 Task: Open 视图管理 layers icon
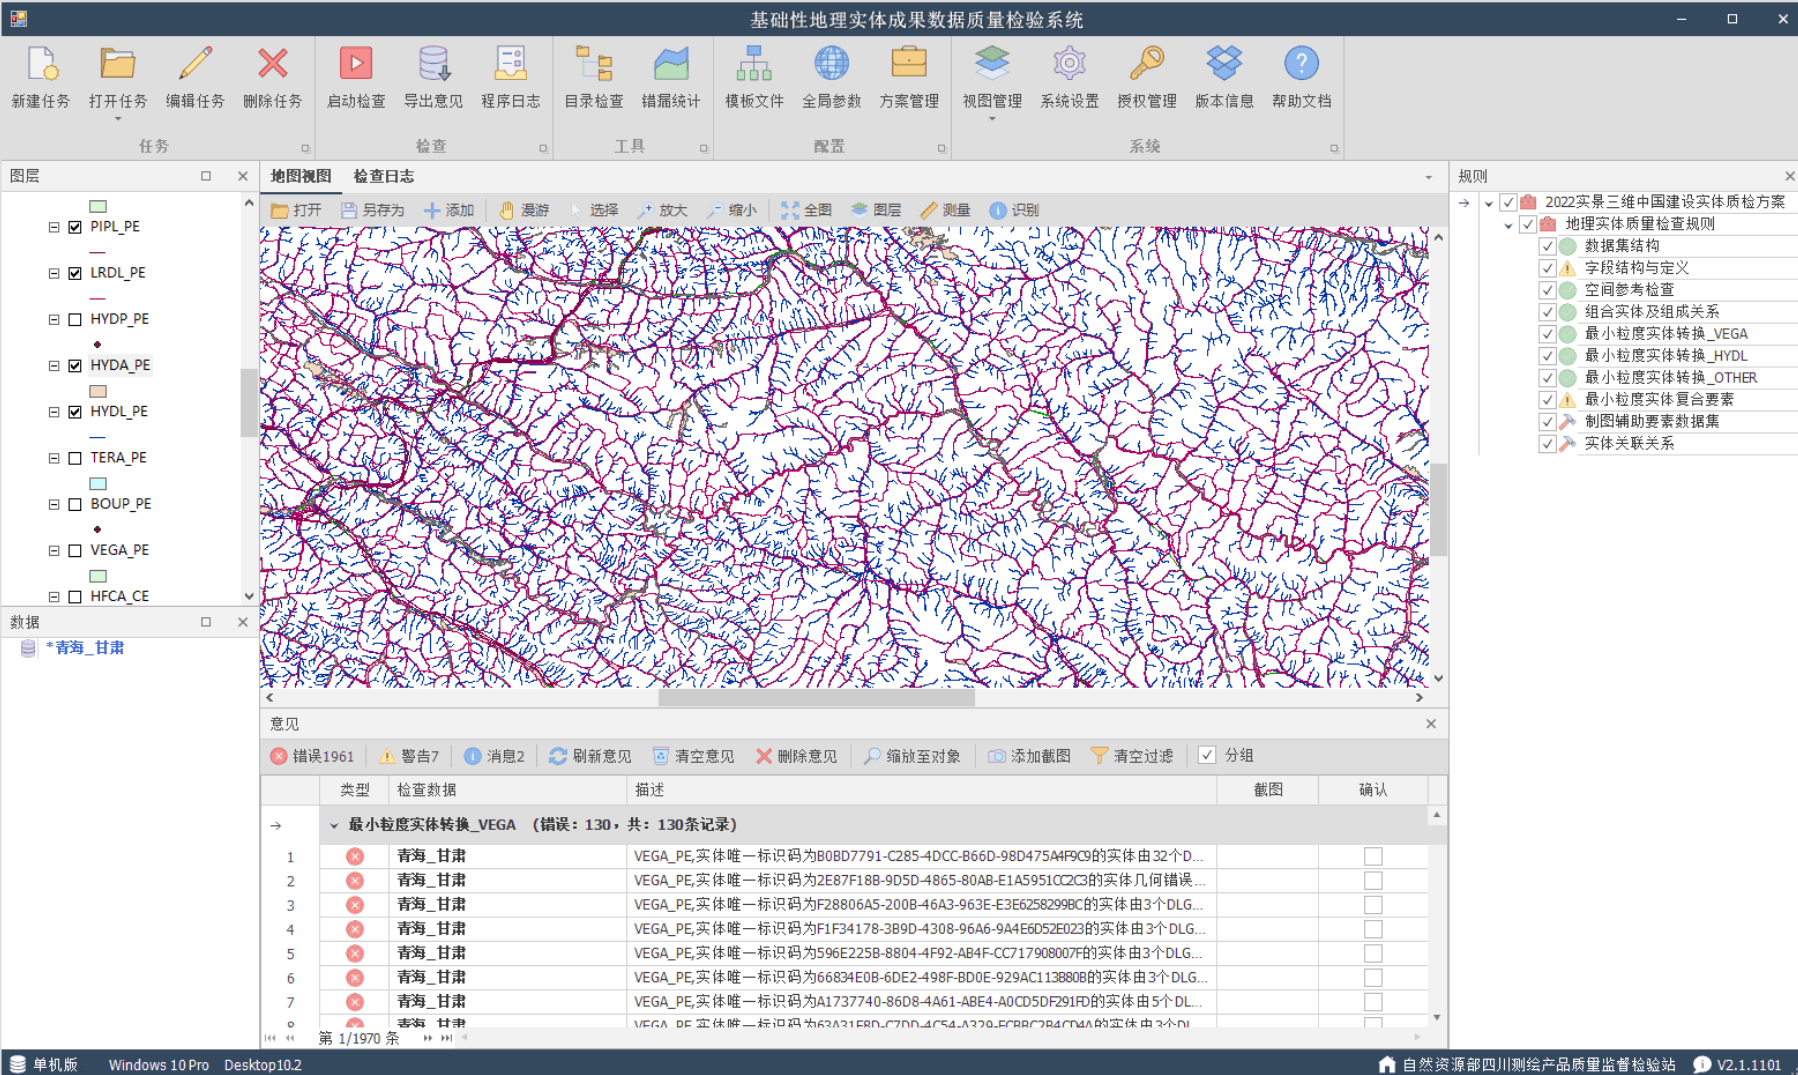click(992, 64)
